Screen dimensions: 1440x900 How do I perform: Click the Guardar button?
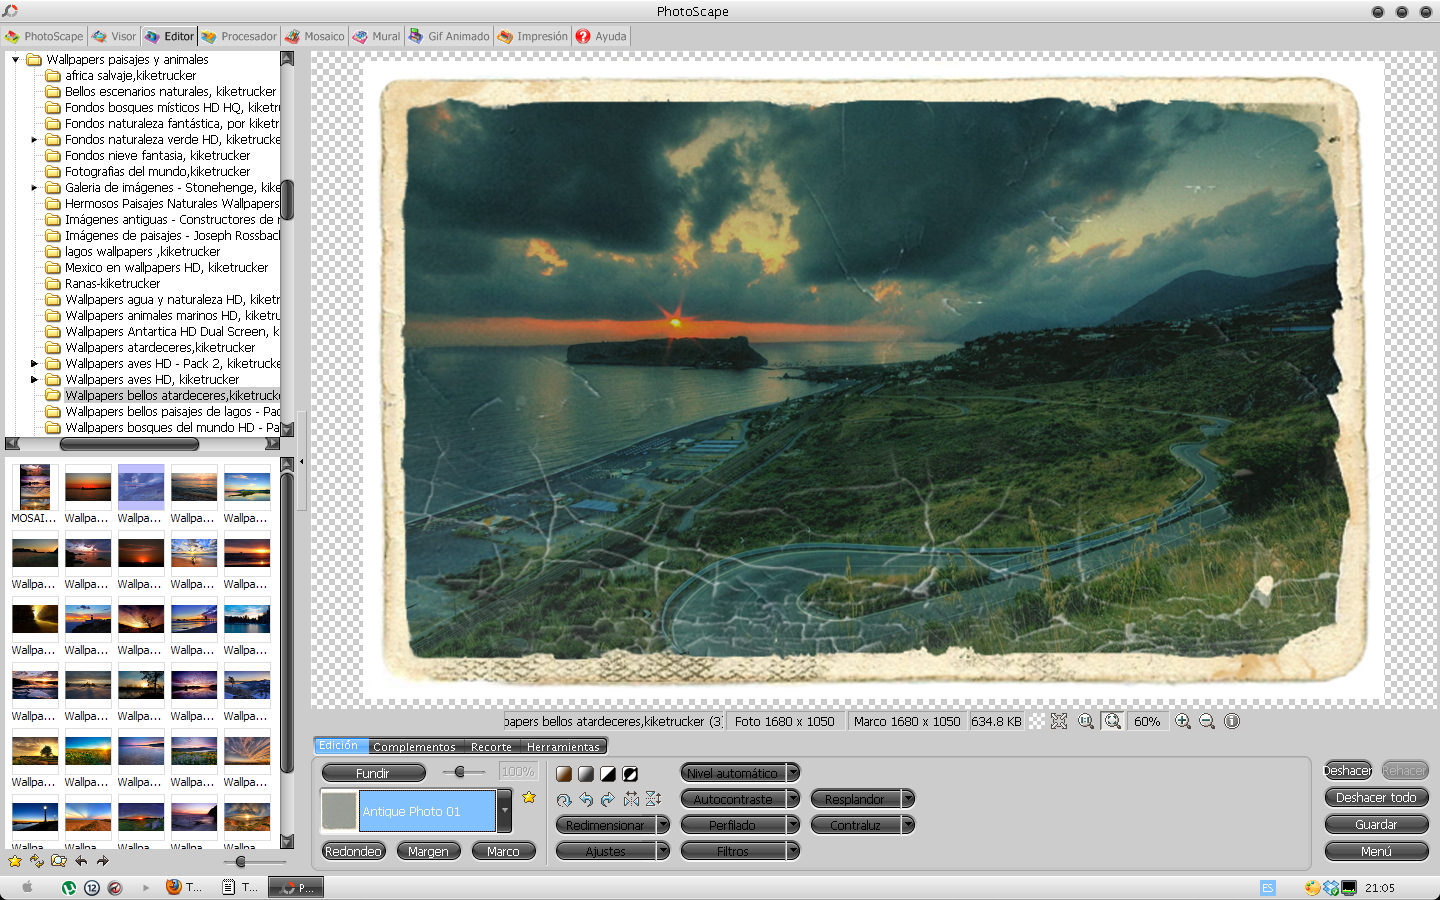1376,824
